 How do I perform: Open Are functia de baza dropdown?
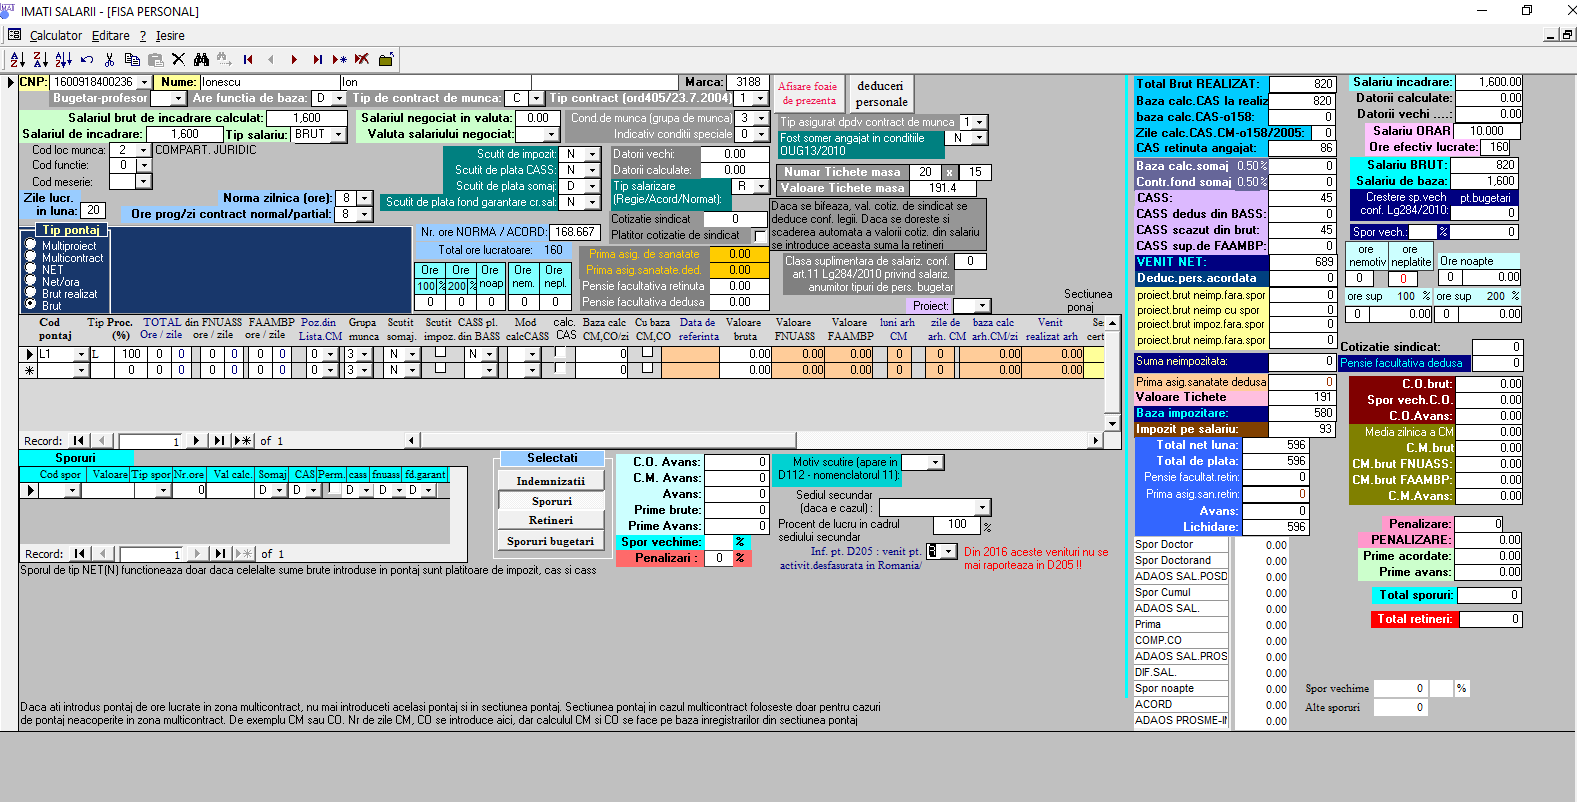pos(339,98)
